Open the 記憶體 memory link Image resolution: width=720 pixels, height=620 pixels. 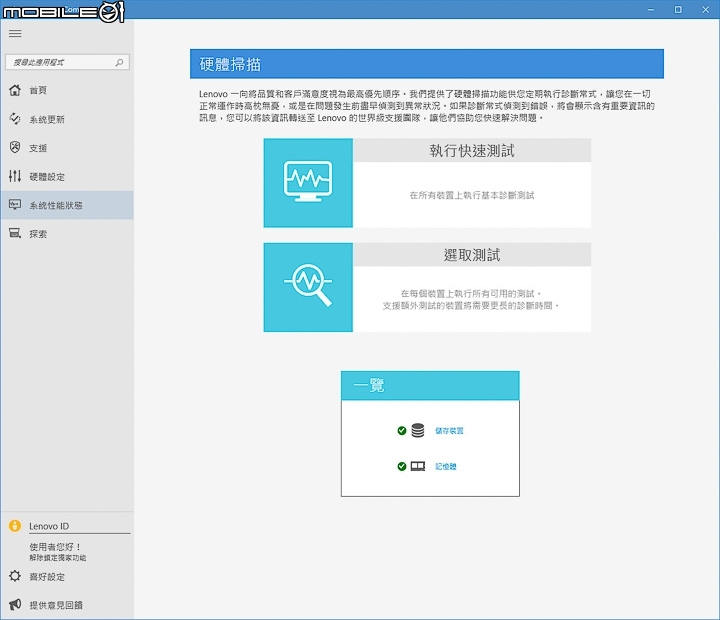[445, 467]
